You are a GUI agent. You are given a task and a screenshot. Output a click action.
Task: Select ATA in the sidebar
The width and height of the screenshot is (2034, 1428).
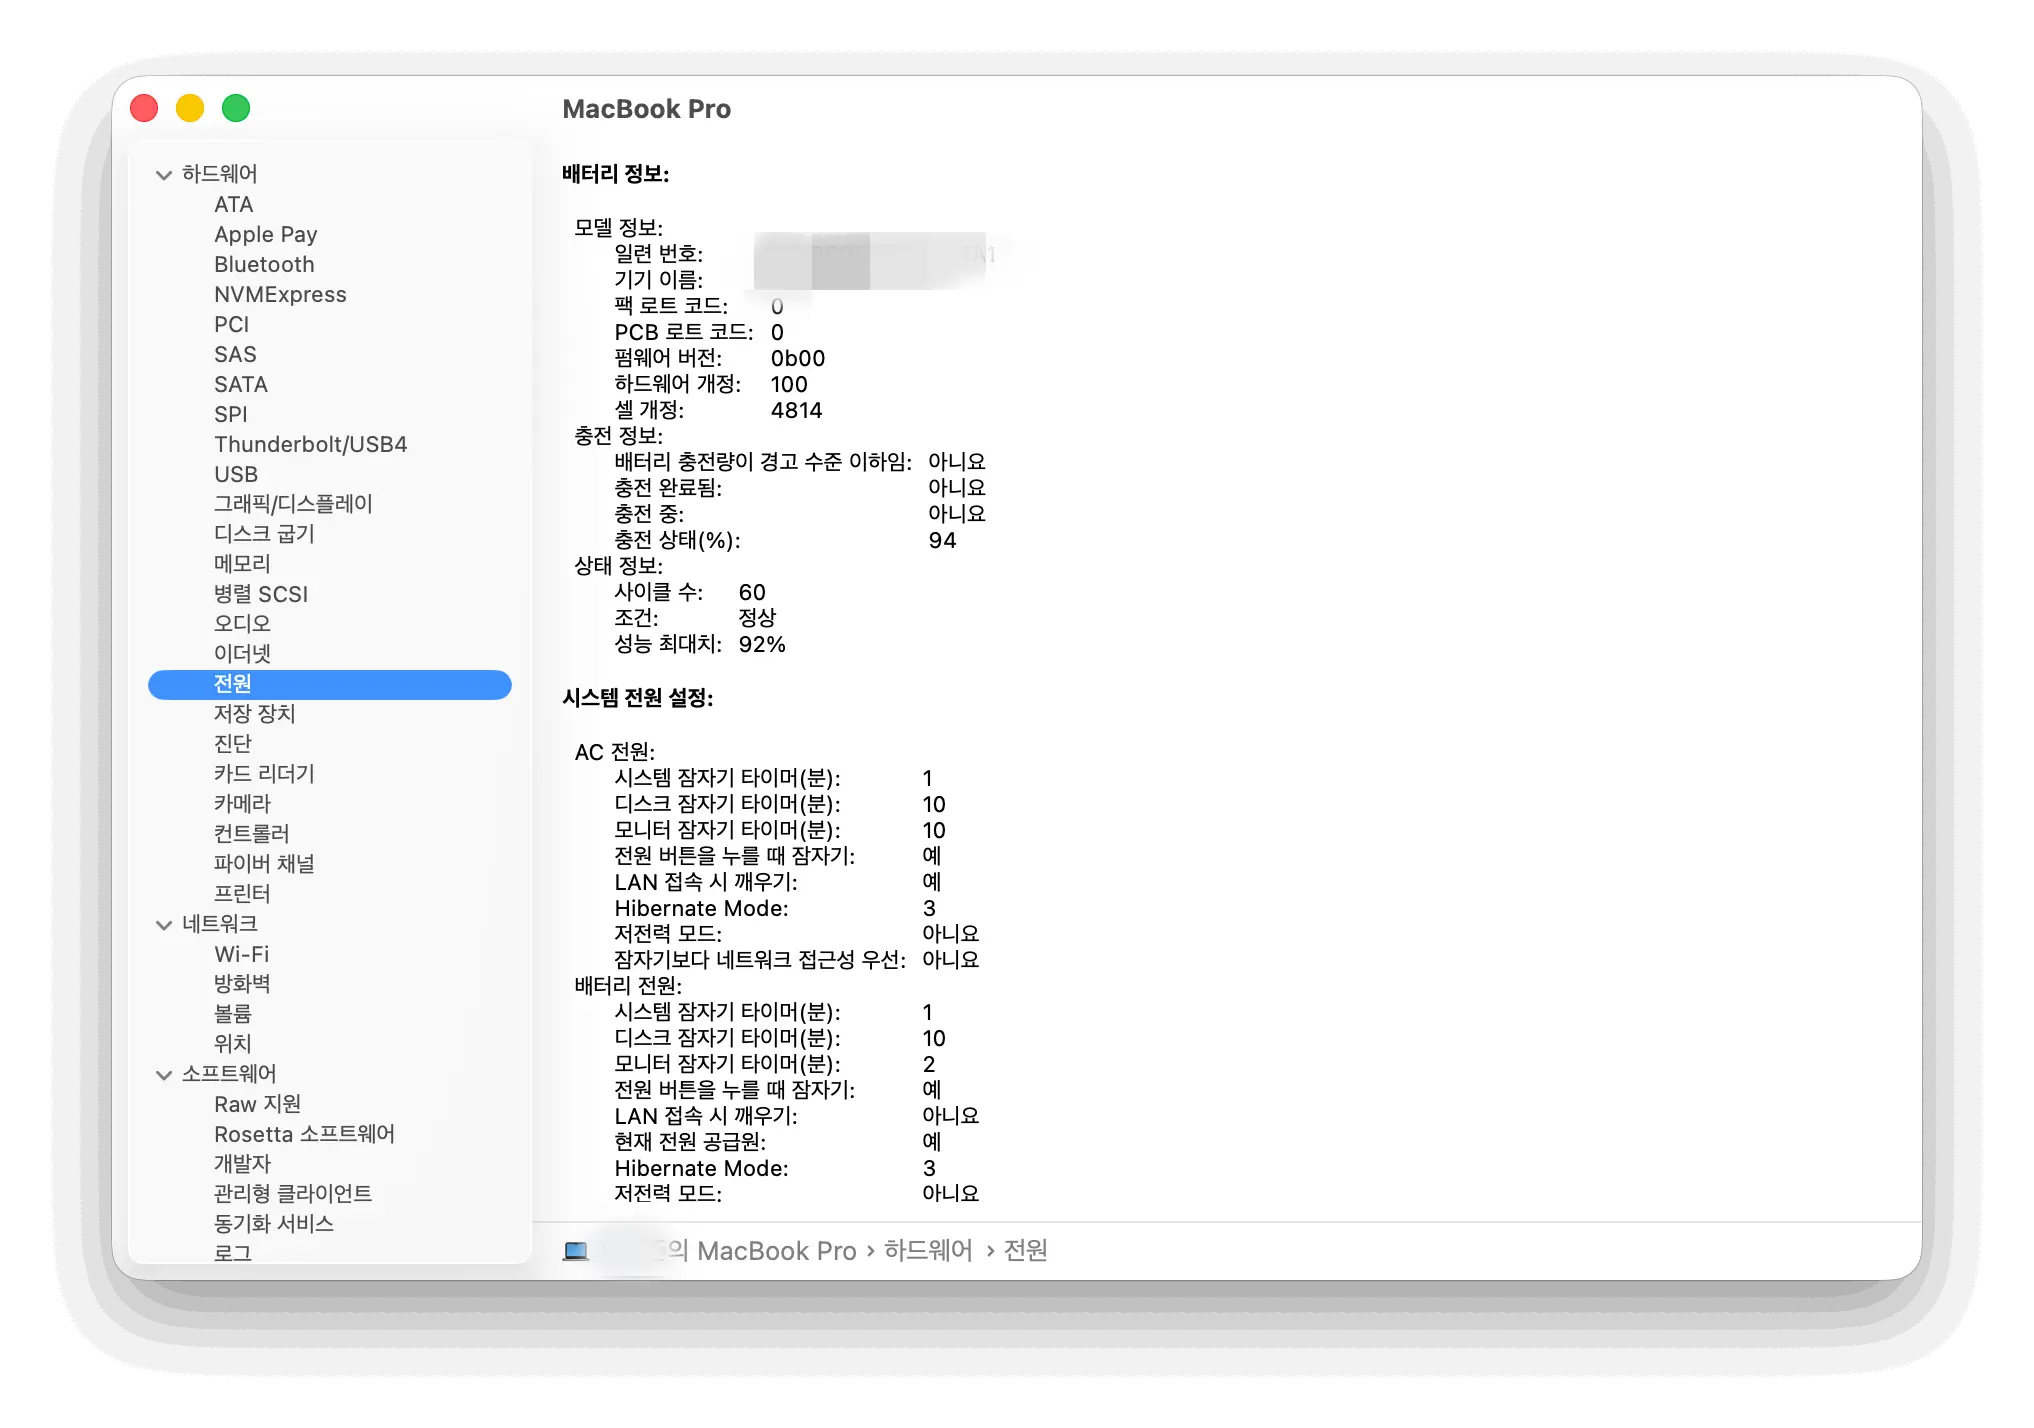(x=234, y=204)
